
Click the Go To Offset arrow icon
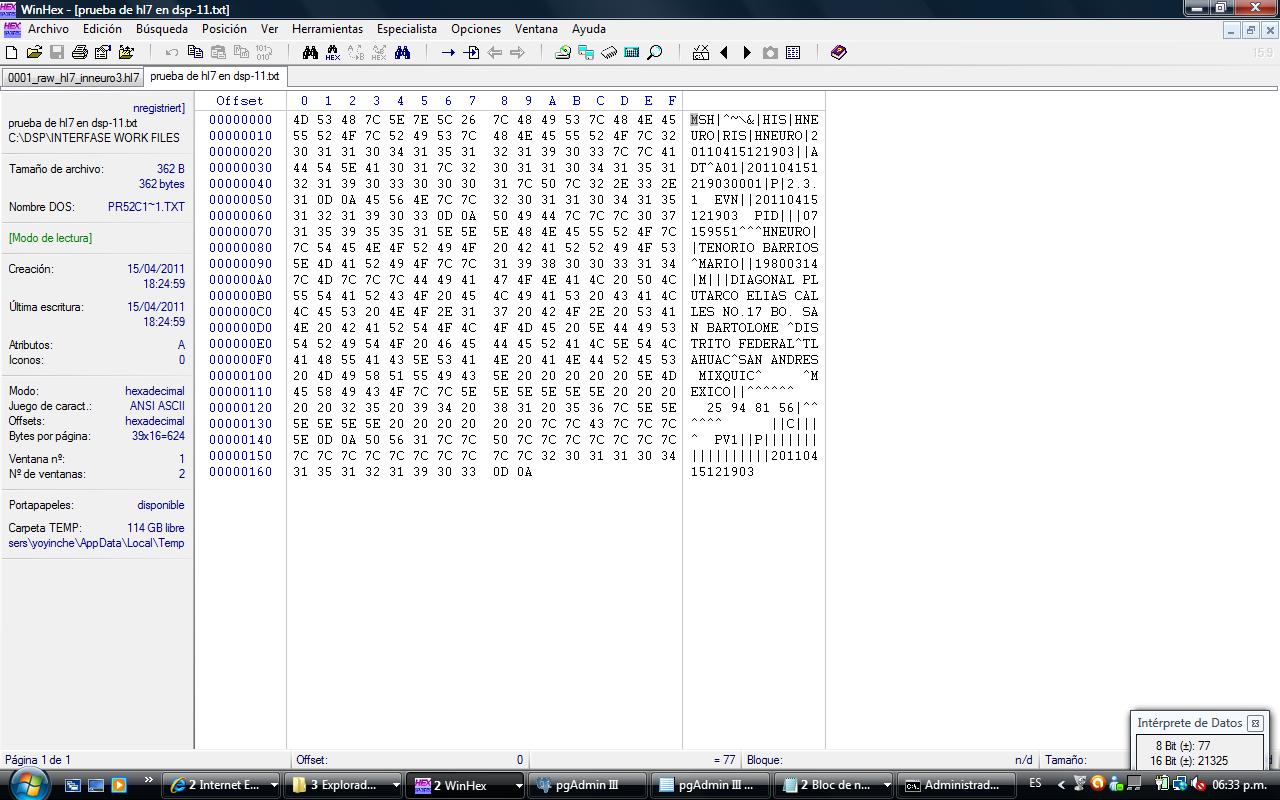click(448, 52)
